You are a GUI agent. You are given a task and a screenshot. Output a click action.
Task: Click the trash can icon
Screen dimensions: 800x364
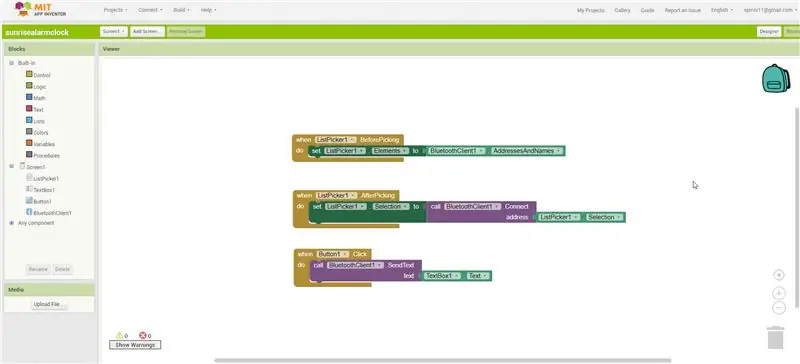pos(776,337)
